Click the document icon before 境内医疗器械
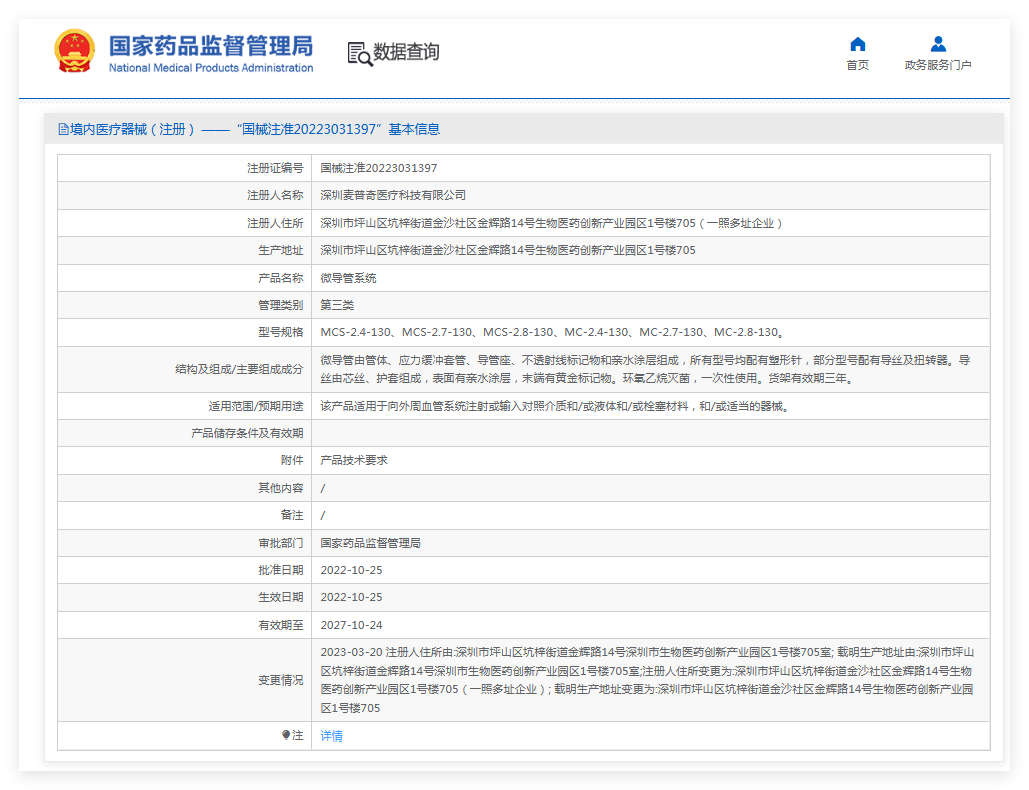1029x790 pixels. pyautogui.click(x=63, y=129)
